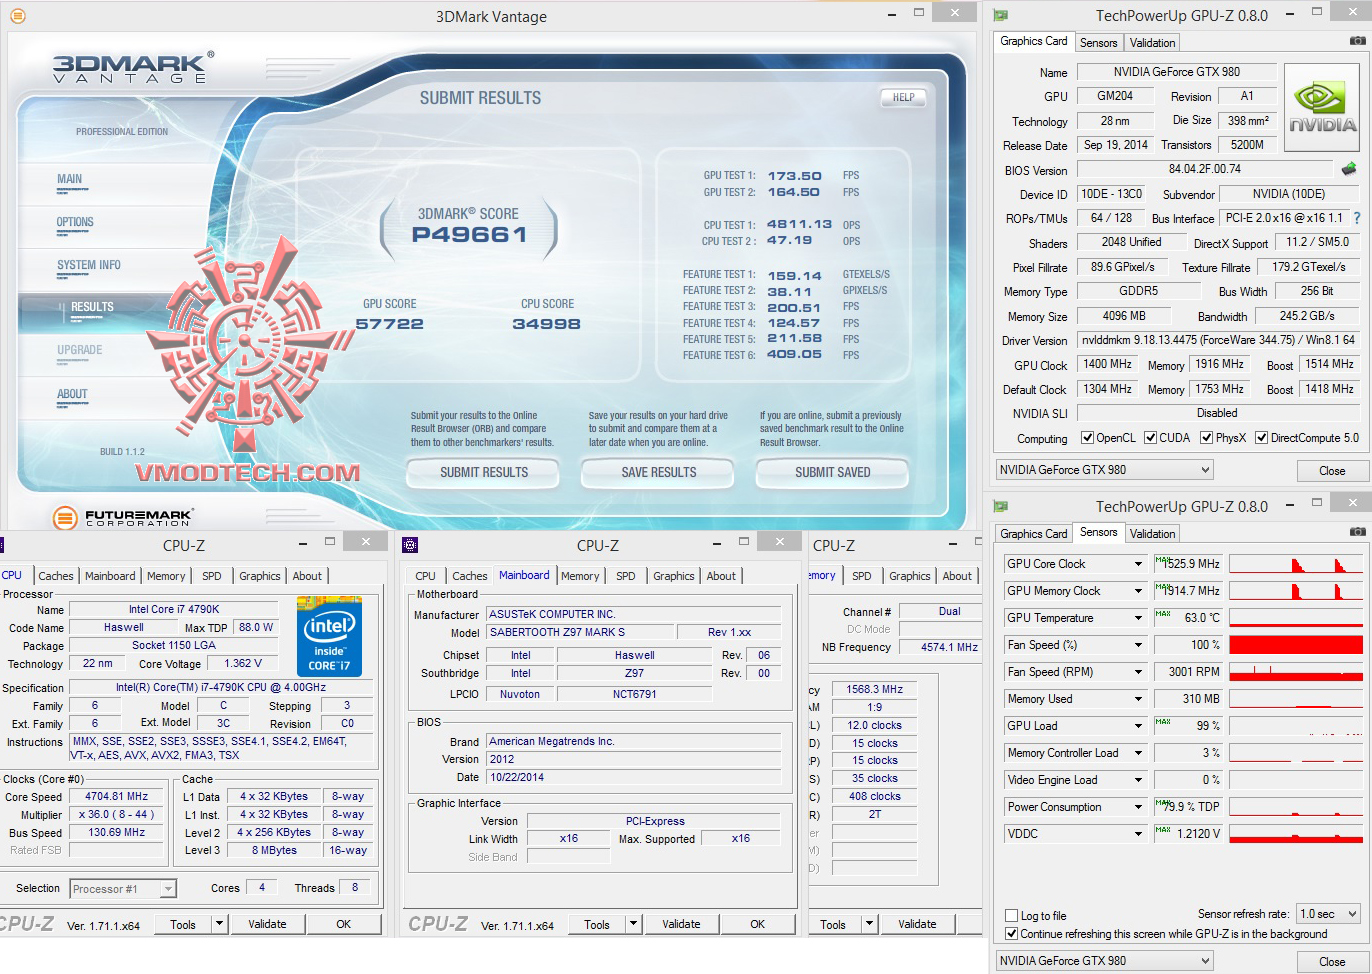Open the MAIN section in 3DMark Vantage
1372x974 pixels.
point(70,179)
